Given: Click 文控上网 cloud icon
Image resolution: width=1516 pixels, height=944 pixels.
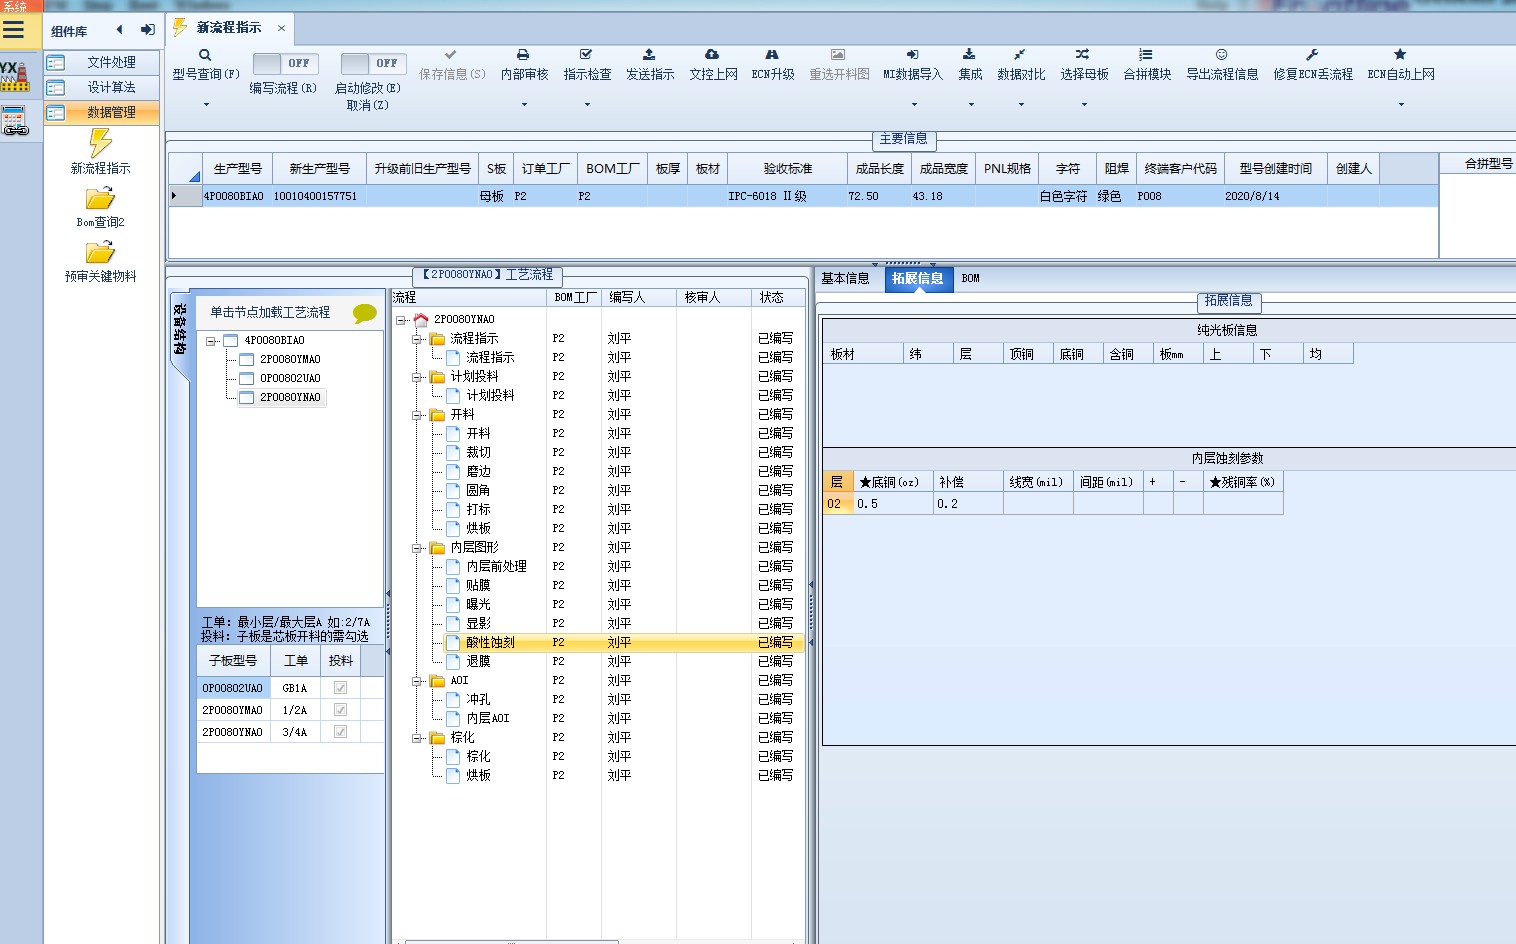Looking at the screenshot, I should pos(712,55).
